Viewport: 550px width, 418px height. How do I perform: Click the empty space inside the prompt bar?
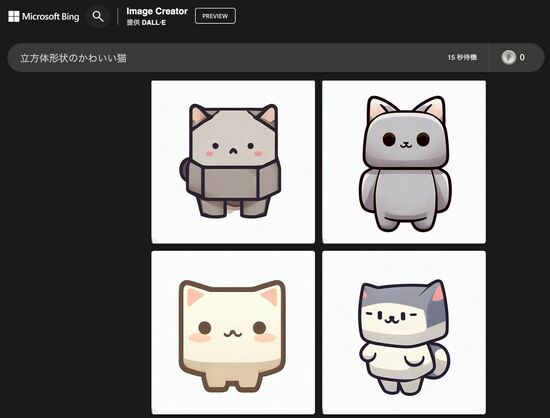tap(281, 58)
